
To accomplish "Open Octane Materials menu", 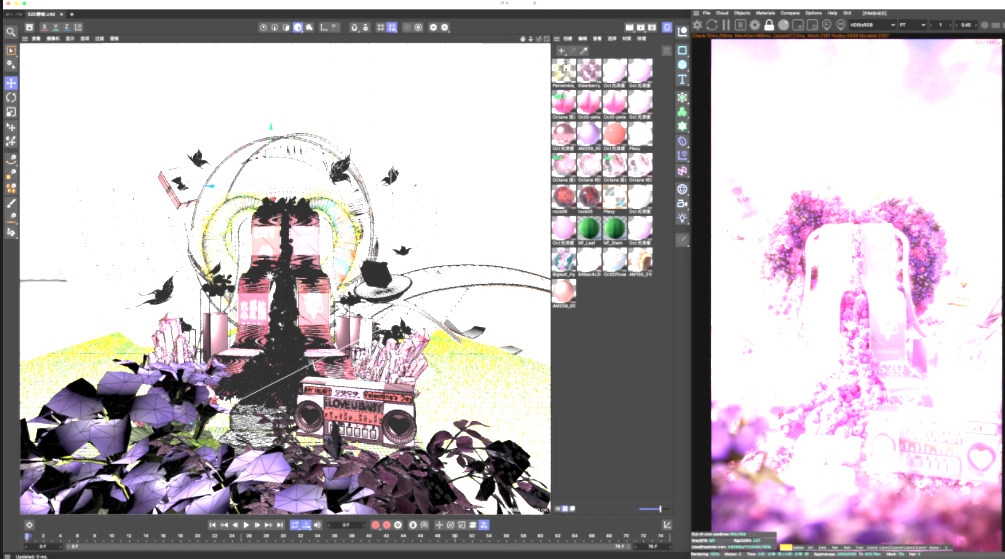I will click(765, 13).
